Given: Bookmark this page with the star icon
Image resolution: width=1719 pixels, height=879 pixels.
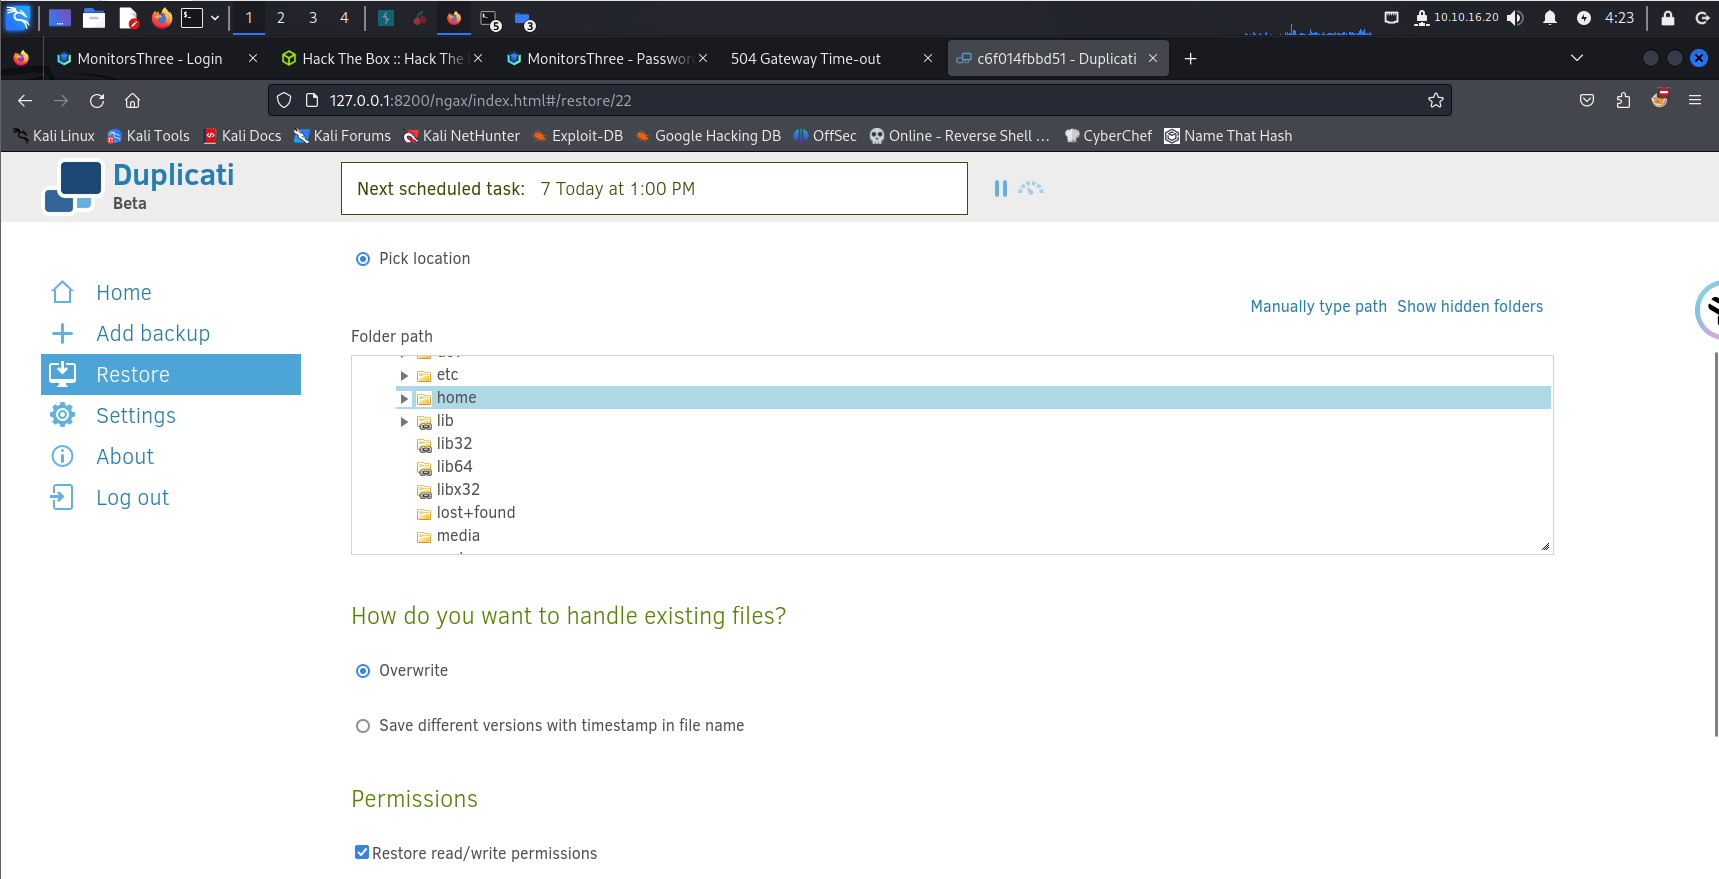Looking at the screenshot, I should 1436,100.
